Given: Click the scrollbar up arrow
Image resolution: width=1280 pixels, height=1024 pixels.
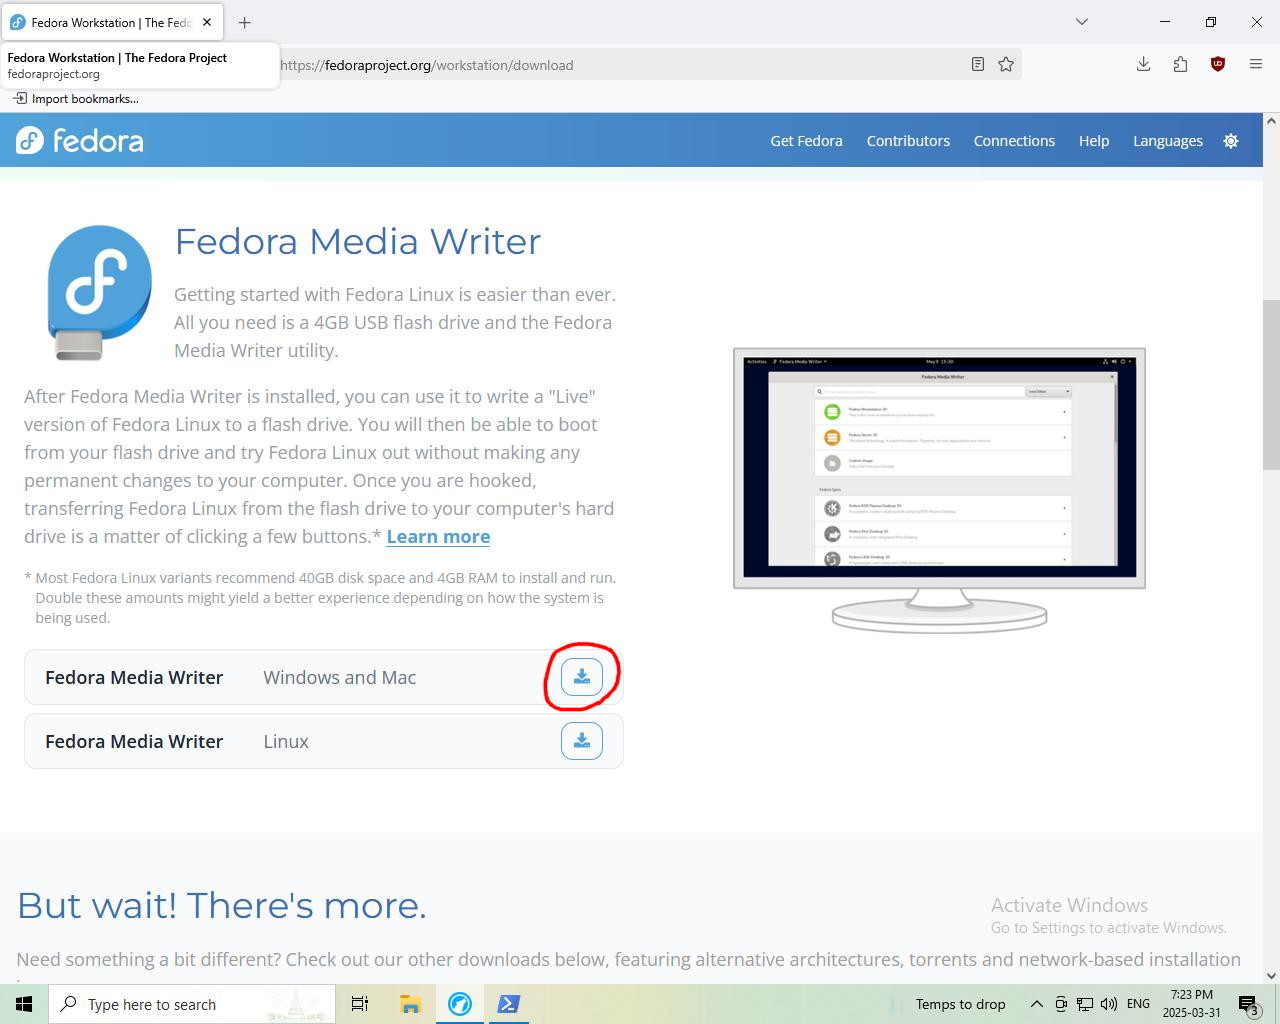Looking at the screenshot, I should (x=1271, y=121).
